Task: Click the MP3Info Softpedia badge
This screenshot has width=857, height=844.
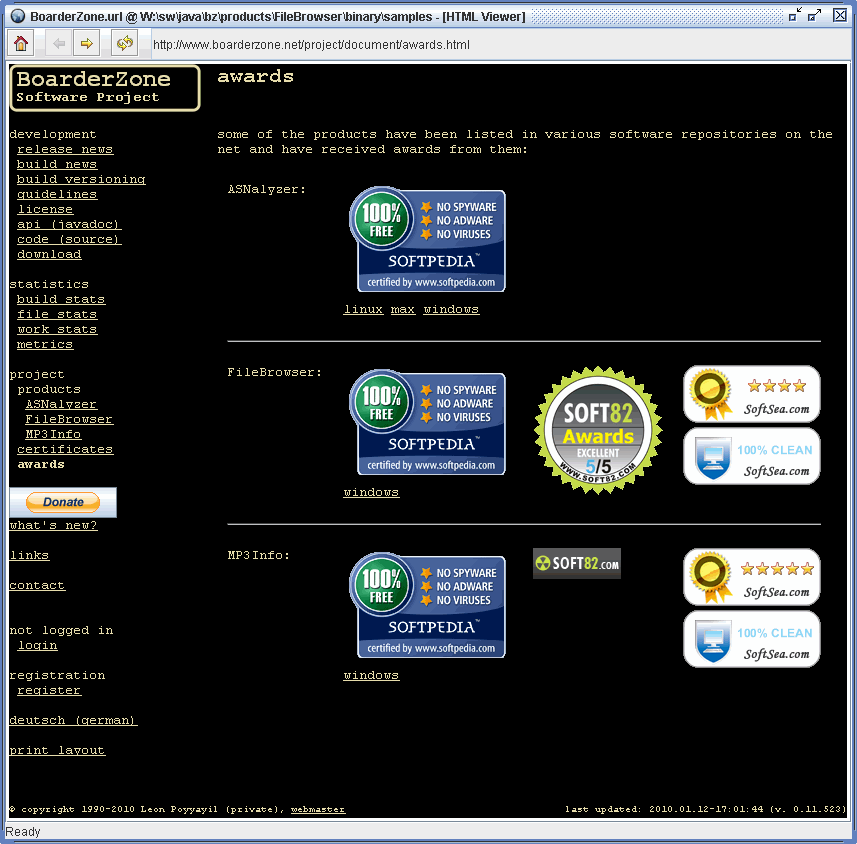Action: coord(427,606)
